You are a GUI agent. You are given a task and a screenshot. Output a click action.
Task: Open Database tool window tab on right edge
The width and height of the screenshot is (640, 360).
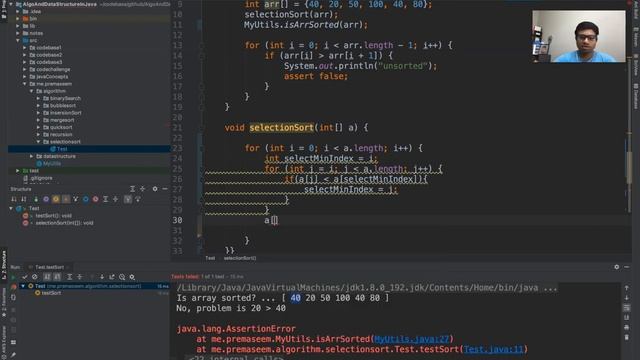coord(636,96)
